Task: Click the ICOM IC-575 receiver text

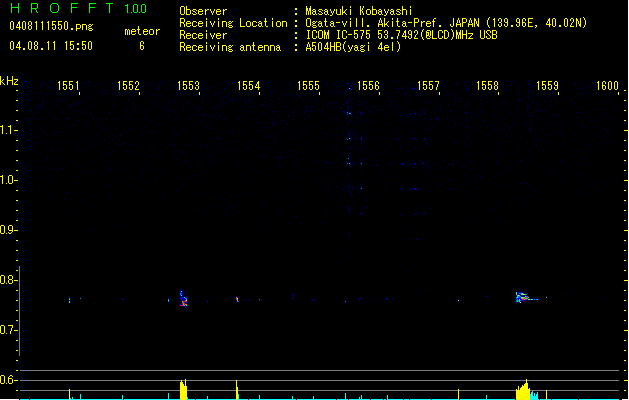Action: click(x=402, y=35)
